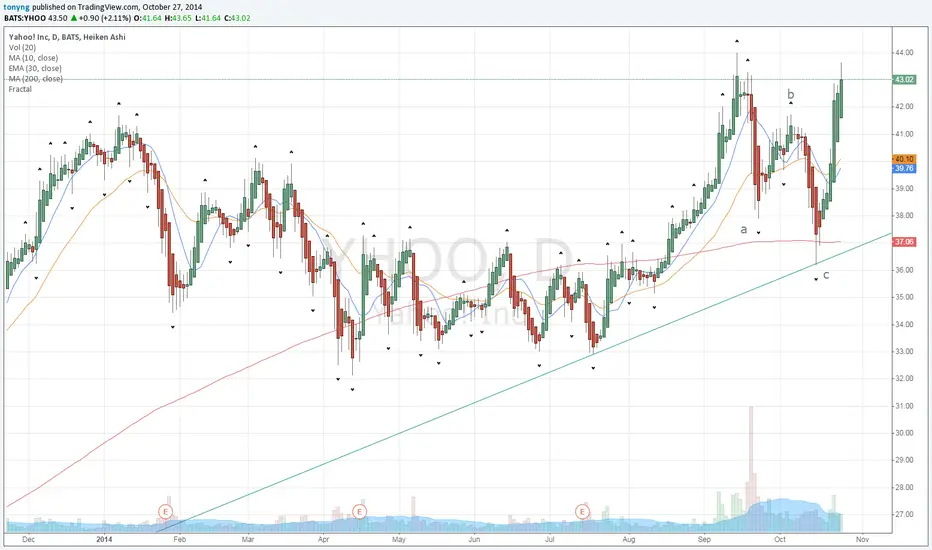Click the 'MA (200, close)' indicator label

tap(36, 78)
